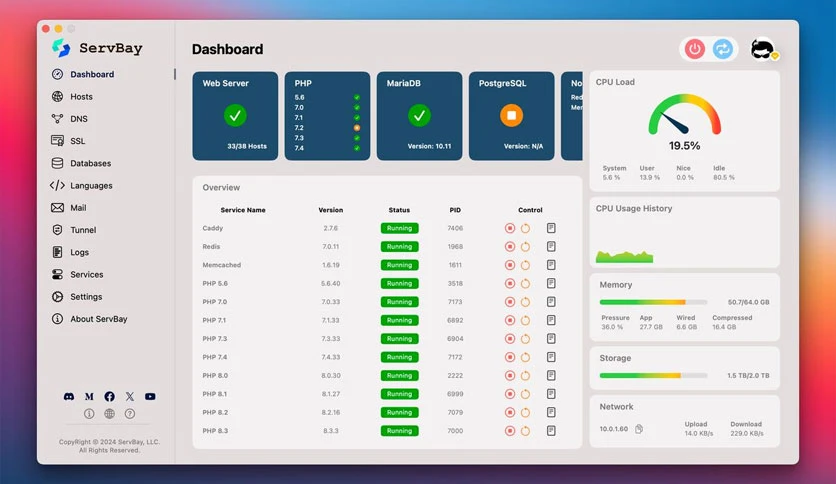Viewport: 836px width, 484px height.
Task: Open the Hosts section
Action: click(x=72, y=96)
